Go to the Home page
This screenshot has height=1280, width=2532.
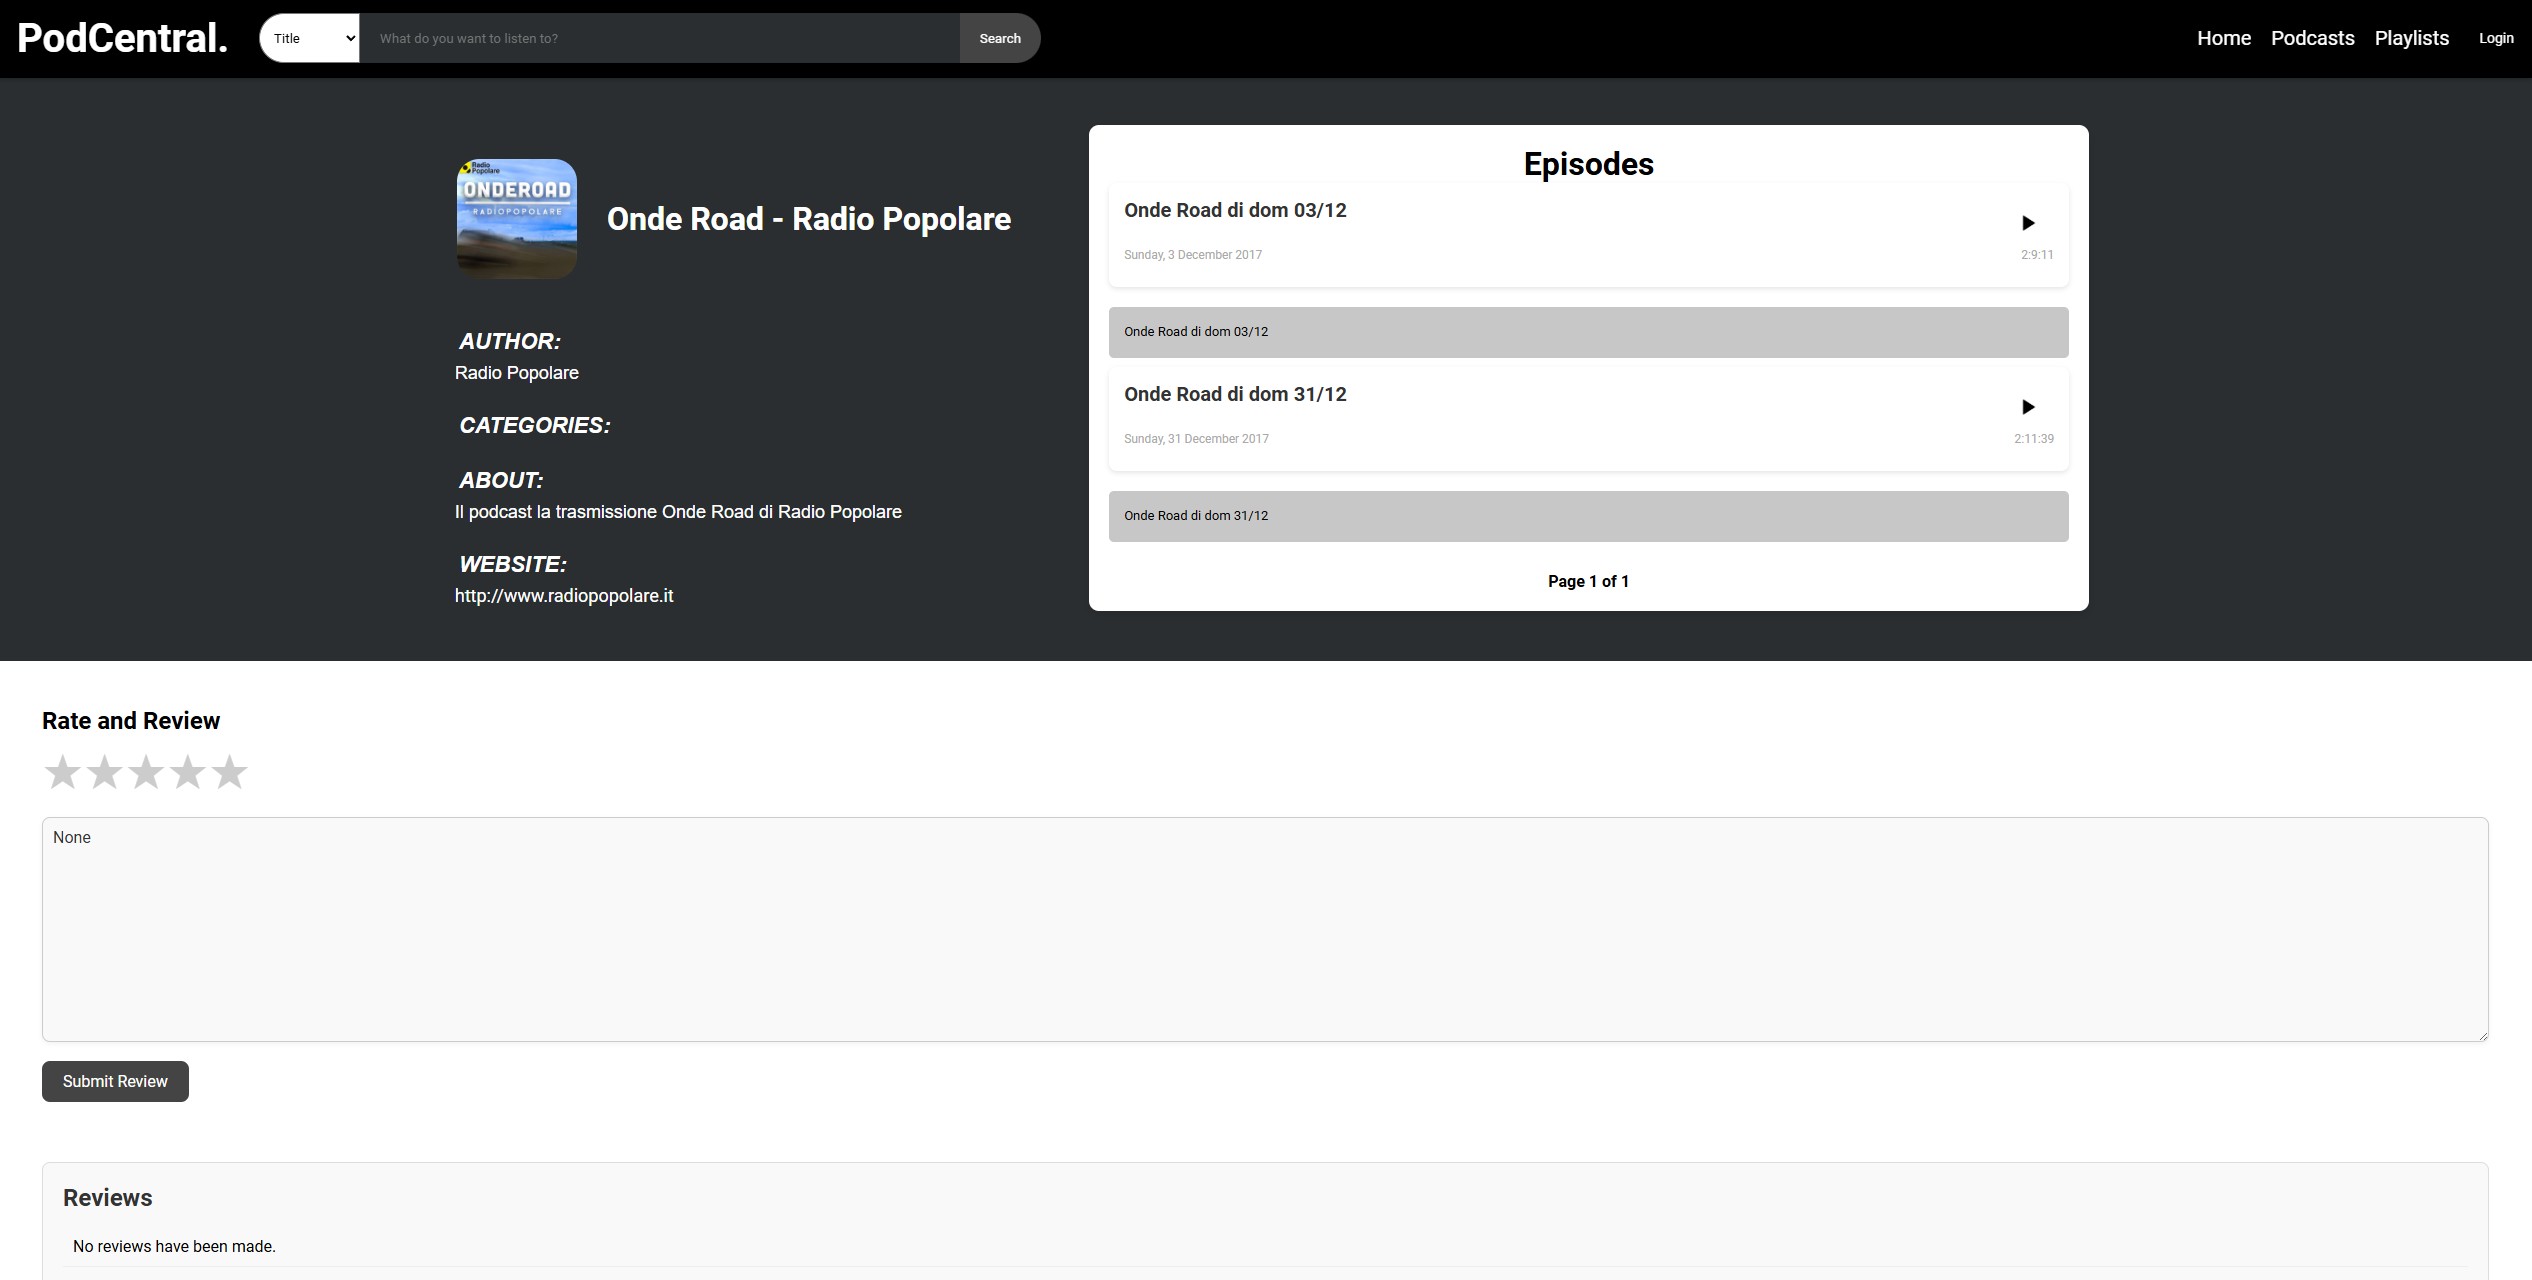2223,38
